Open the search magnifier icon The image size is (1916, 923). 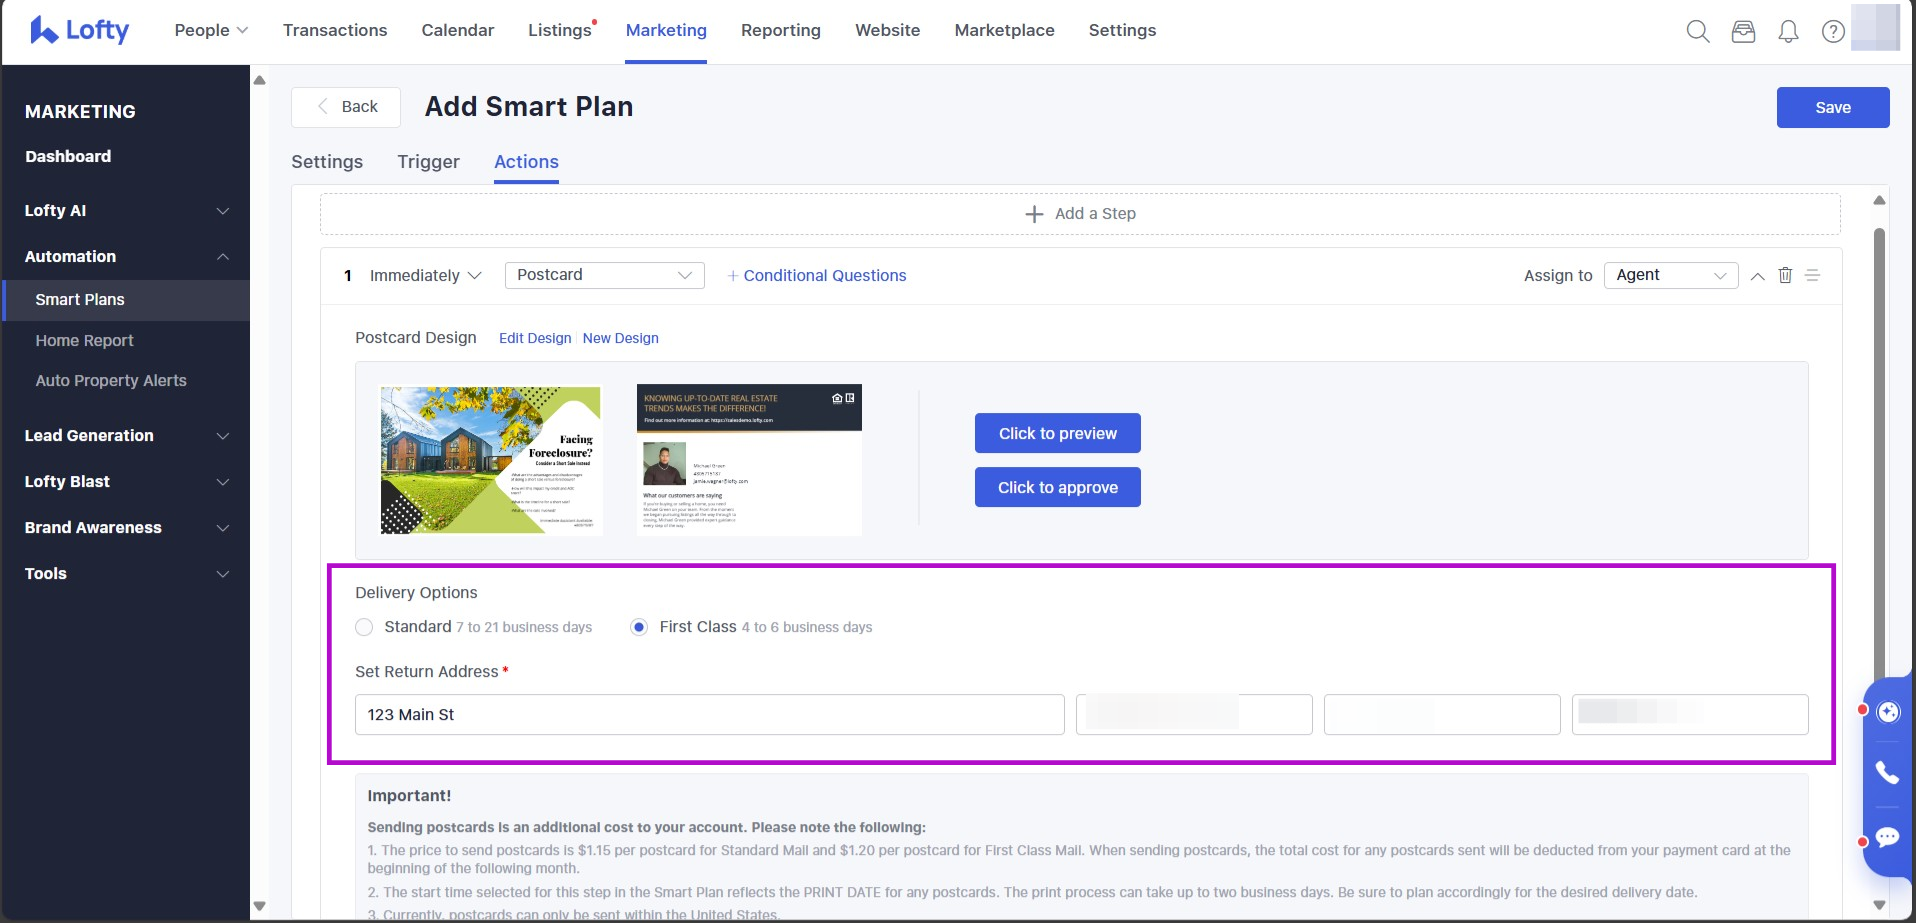pyautogui.click(x=1697, y=31)
